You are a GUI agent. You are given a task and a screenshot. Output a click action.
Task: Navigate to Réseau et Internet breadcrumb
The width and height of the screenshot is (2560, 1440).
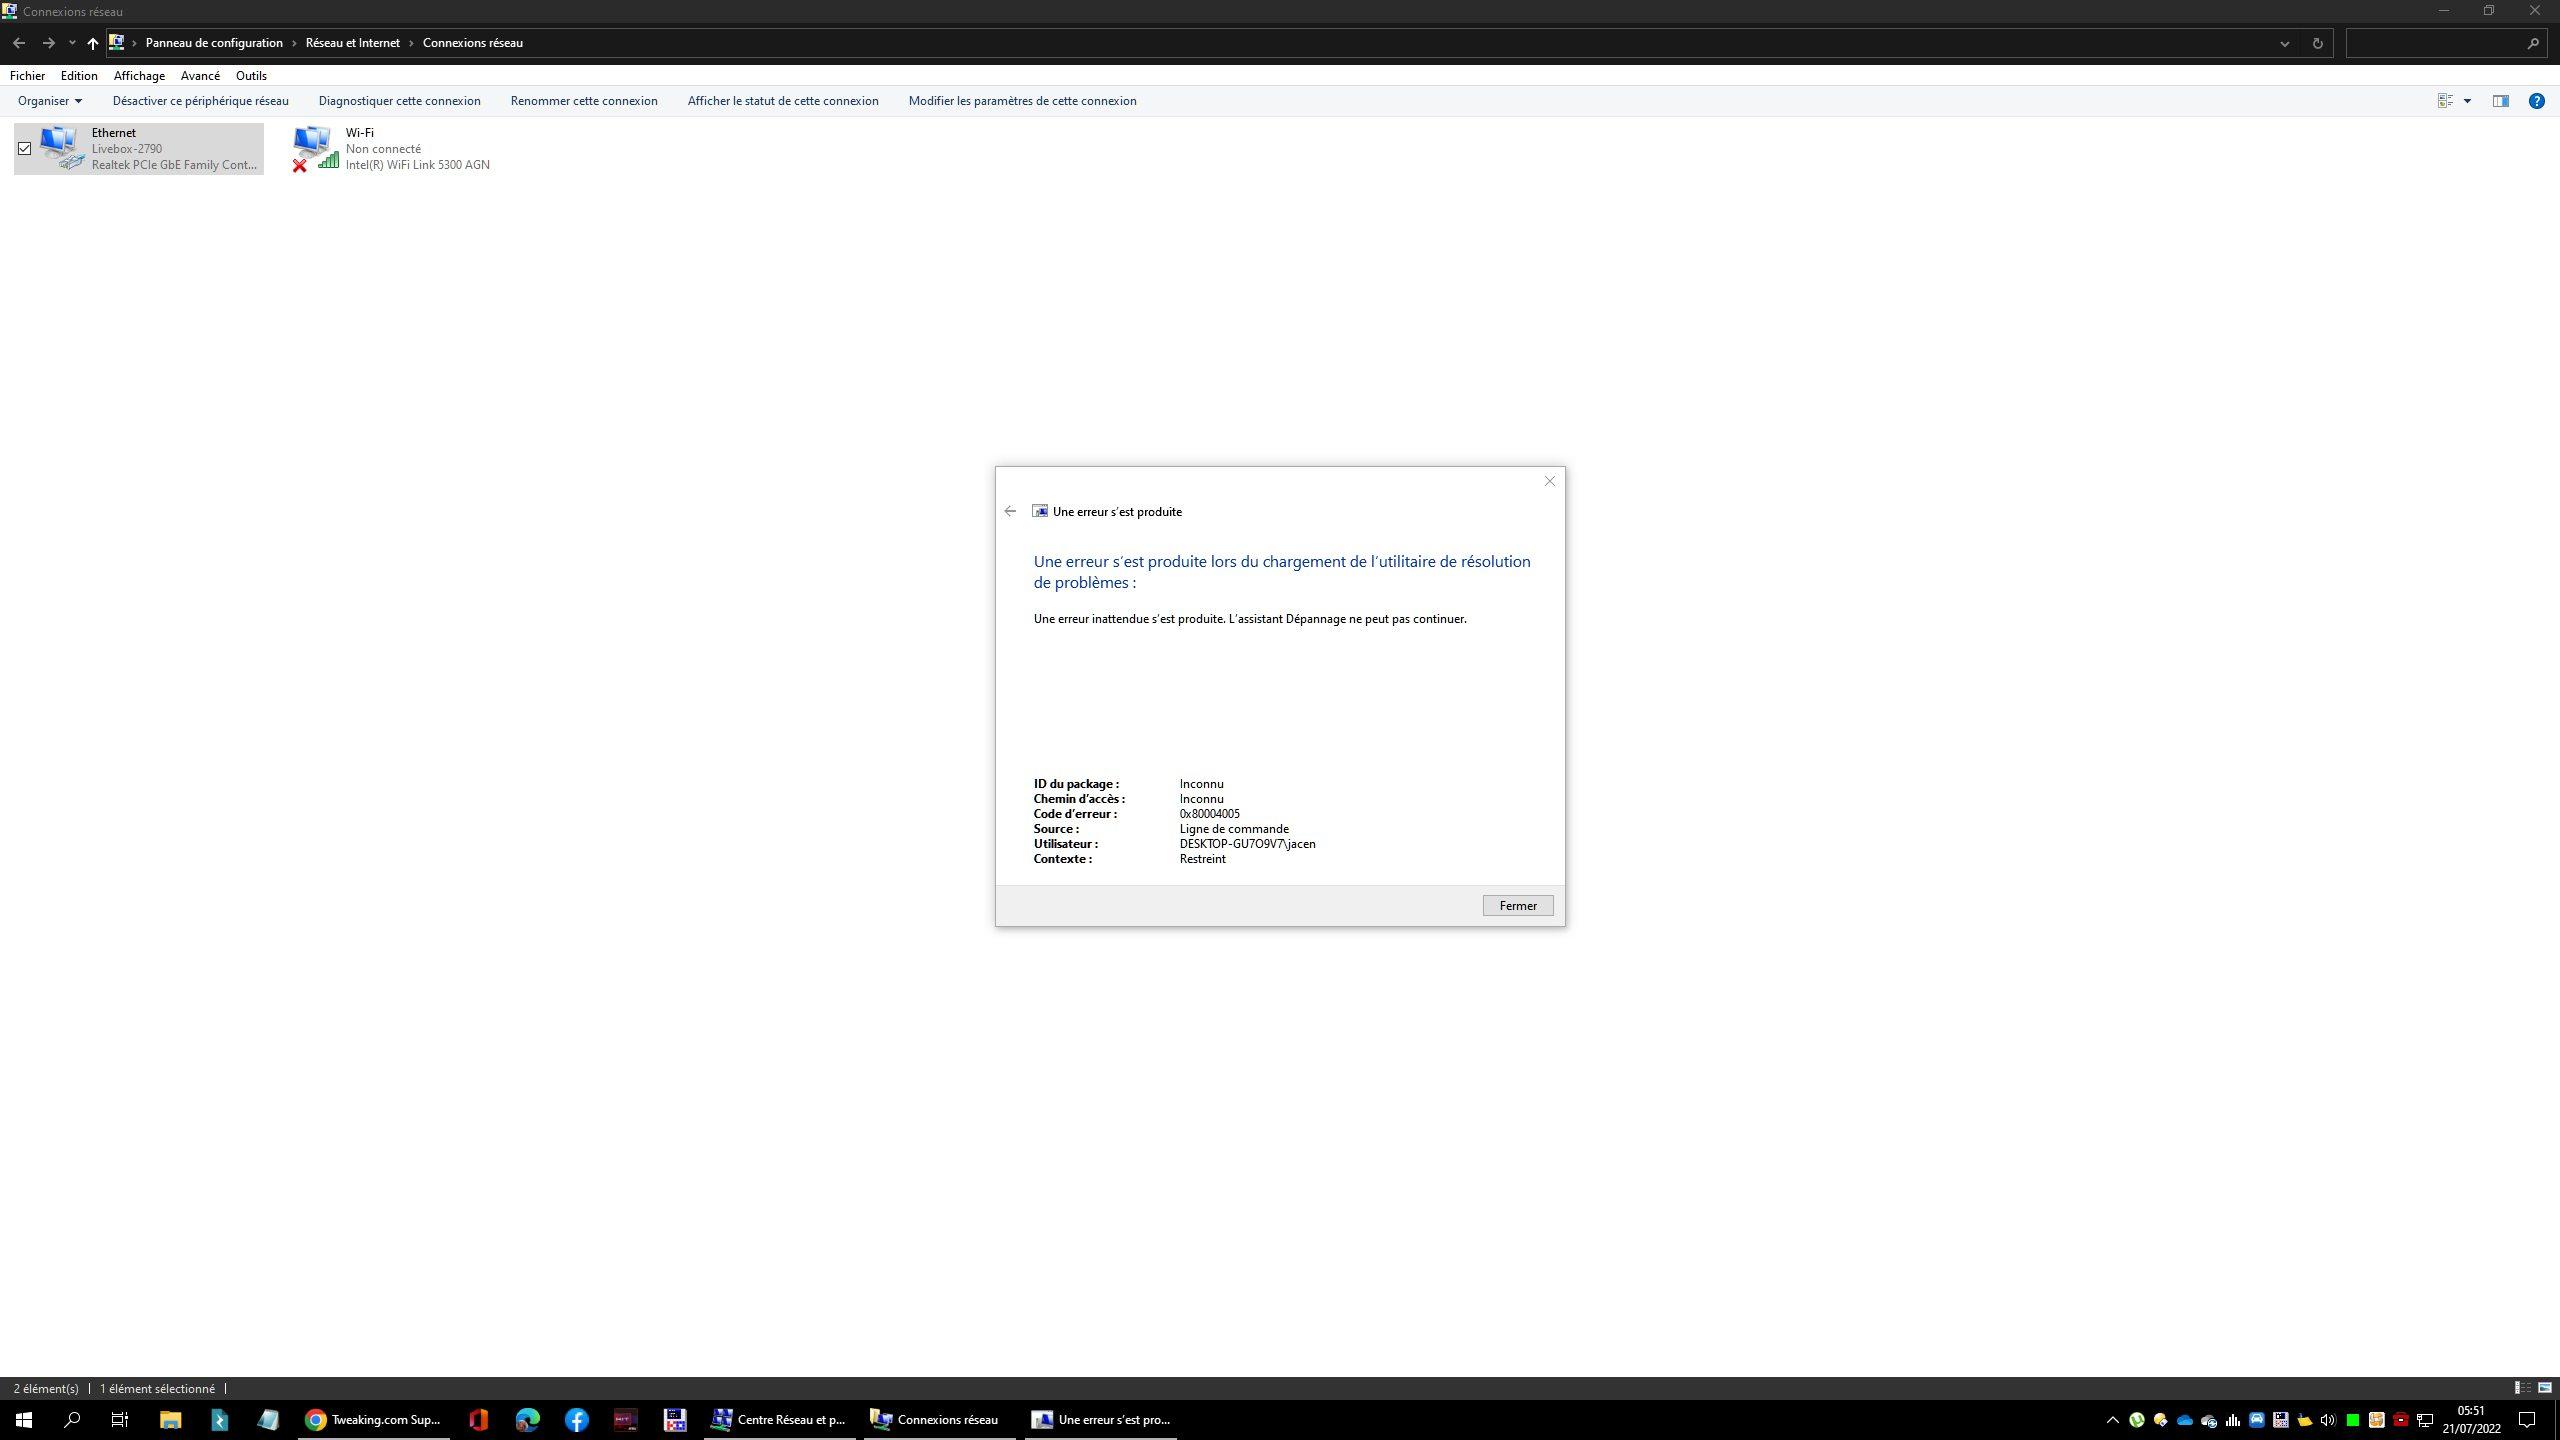[352, 43]
